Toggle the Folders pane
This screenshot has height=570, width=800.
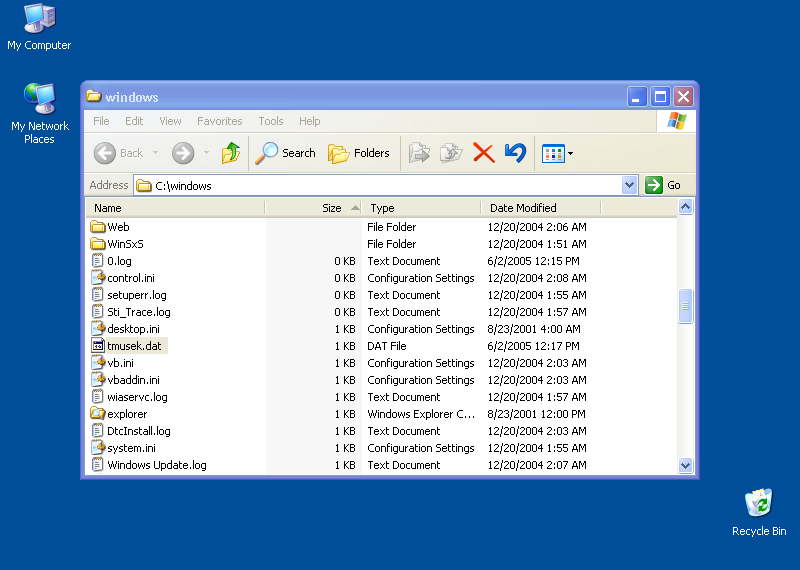[359, 153]
